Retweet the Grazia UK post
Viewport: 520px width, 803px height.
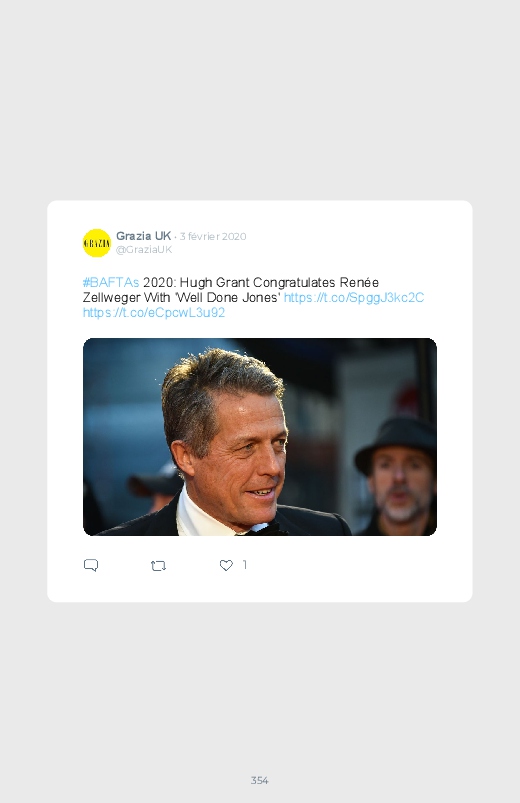coord(158,566)
